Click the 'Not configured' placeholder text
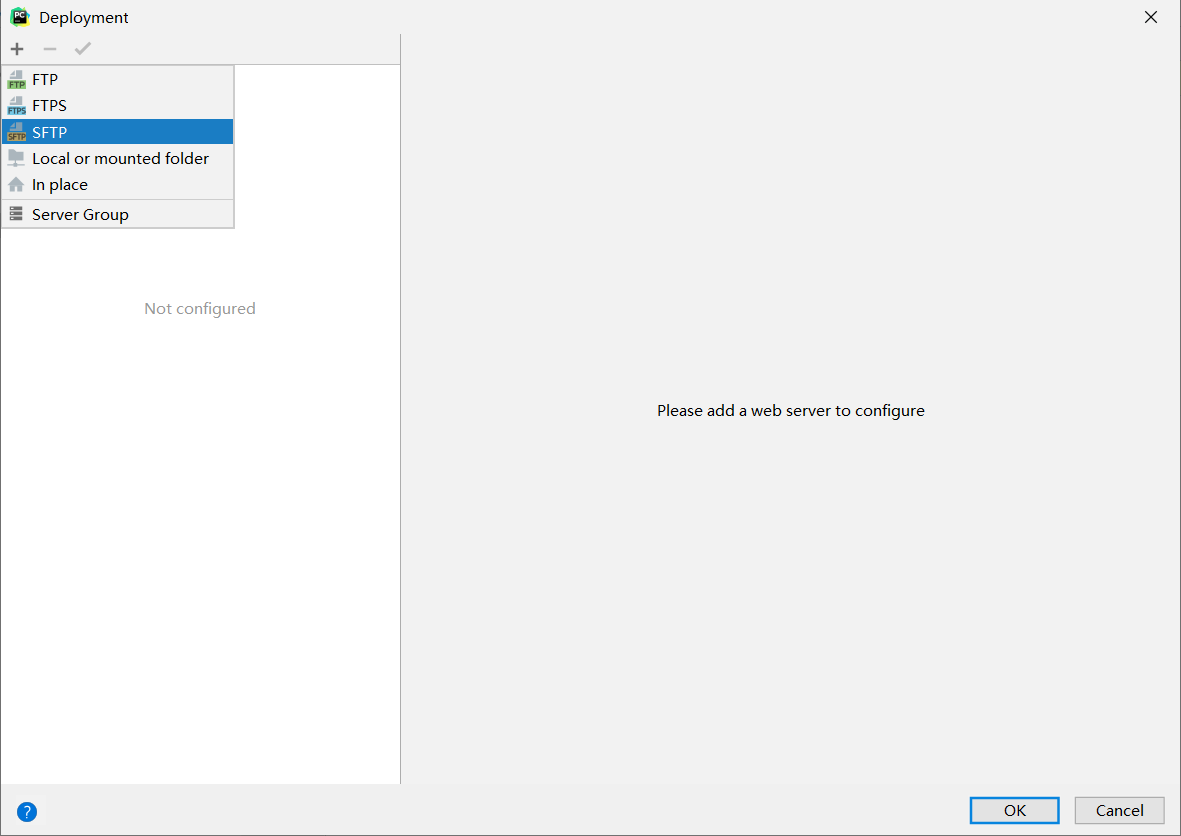 point(200,309)
